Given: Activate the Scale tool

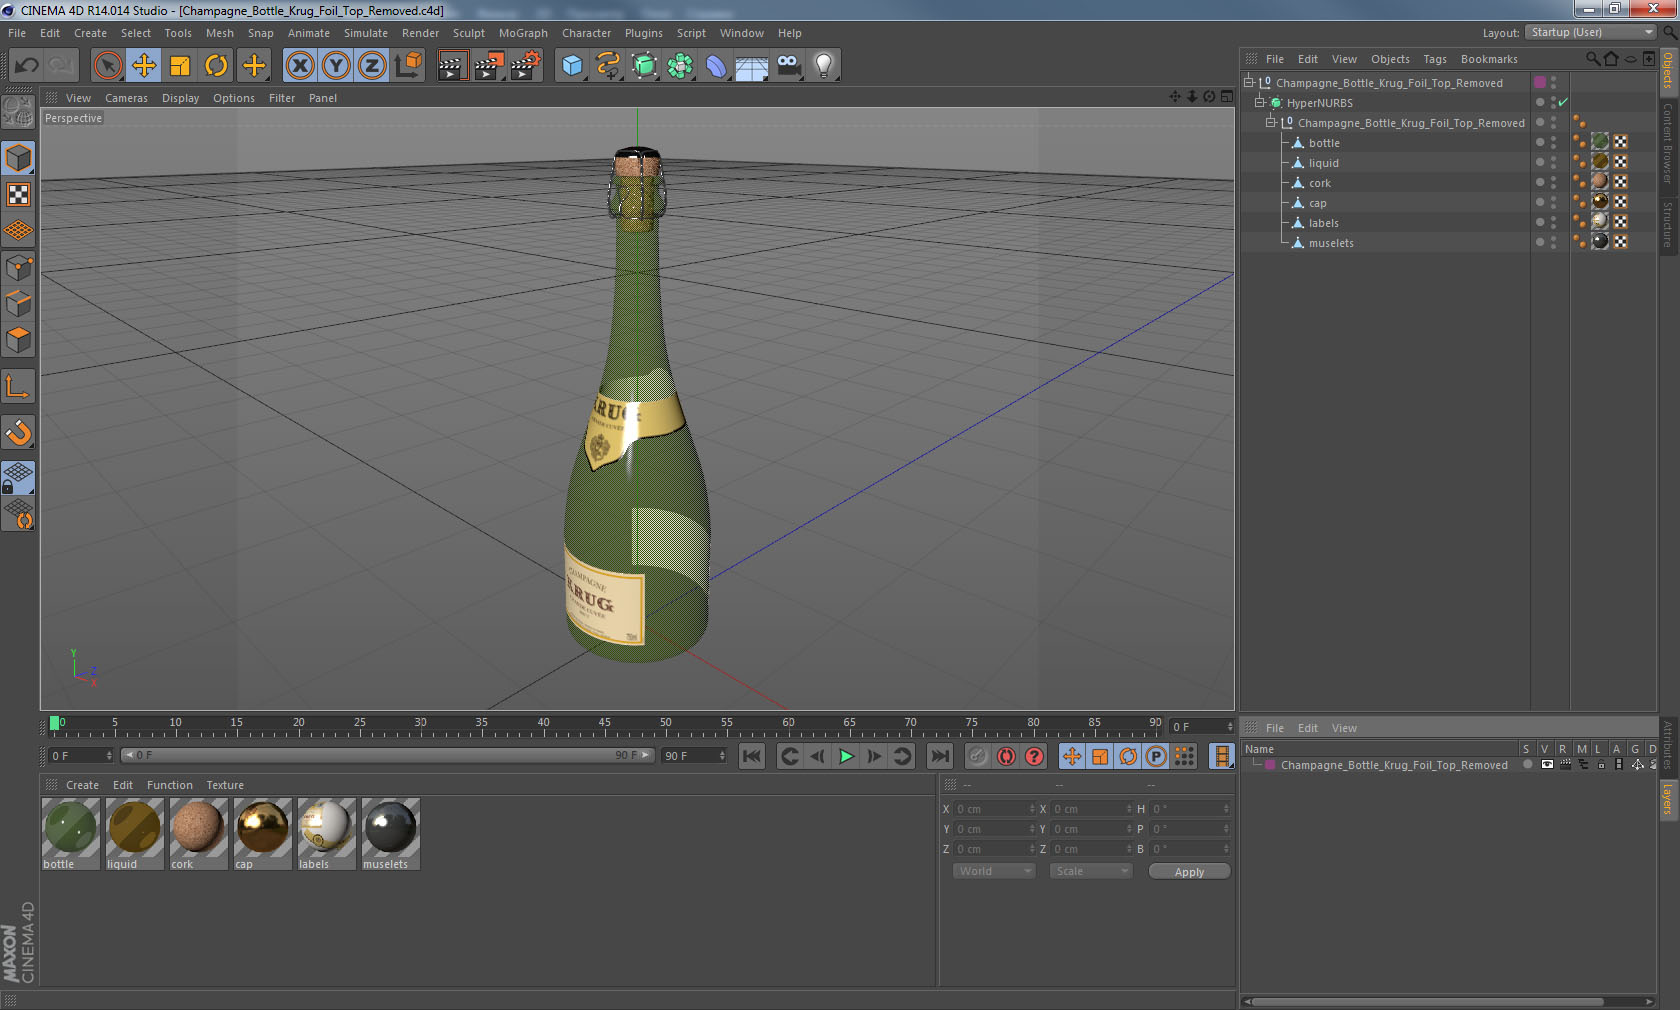Looking at the screenshot, I should coord(180,66).
